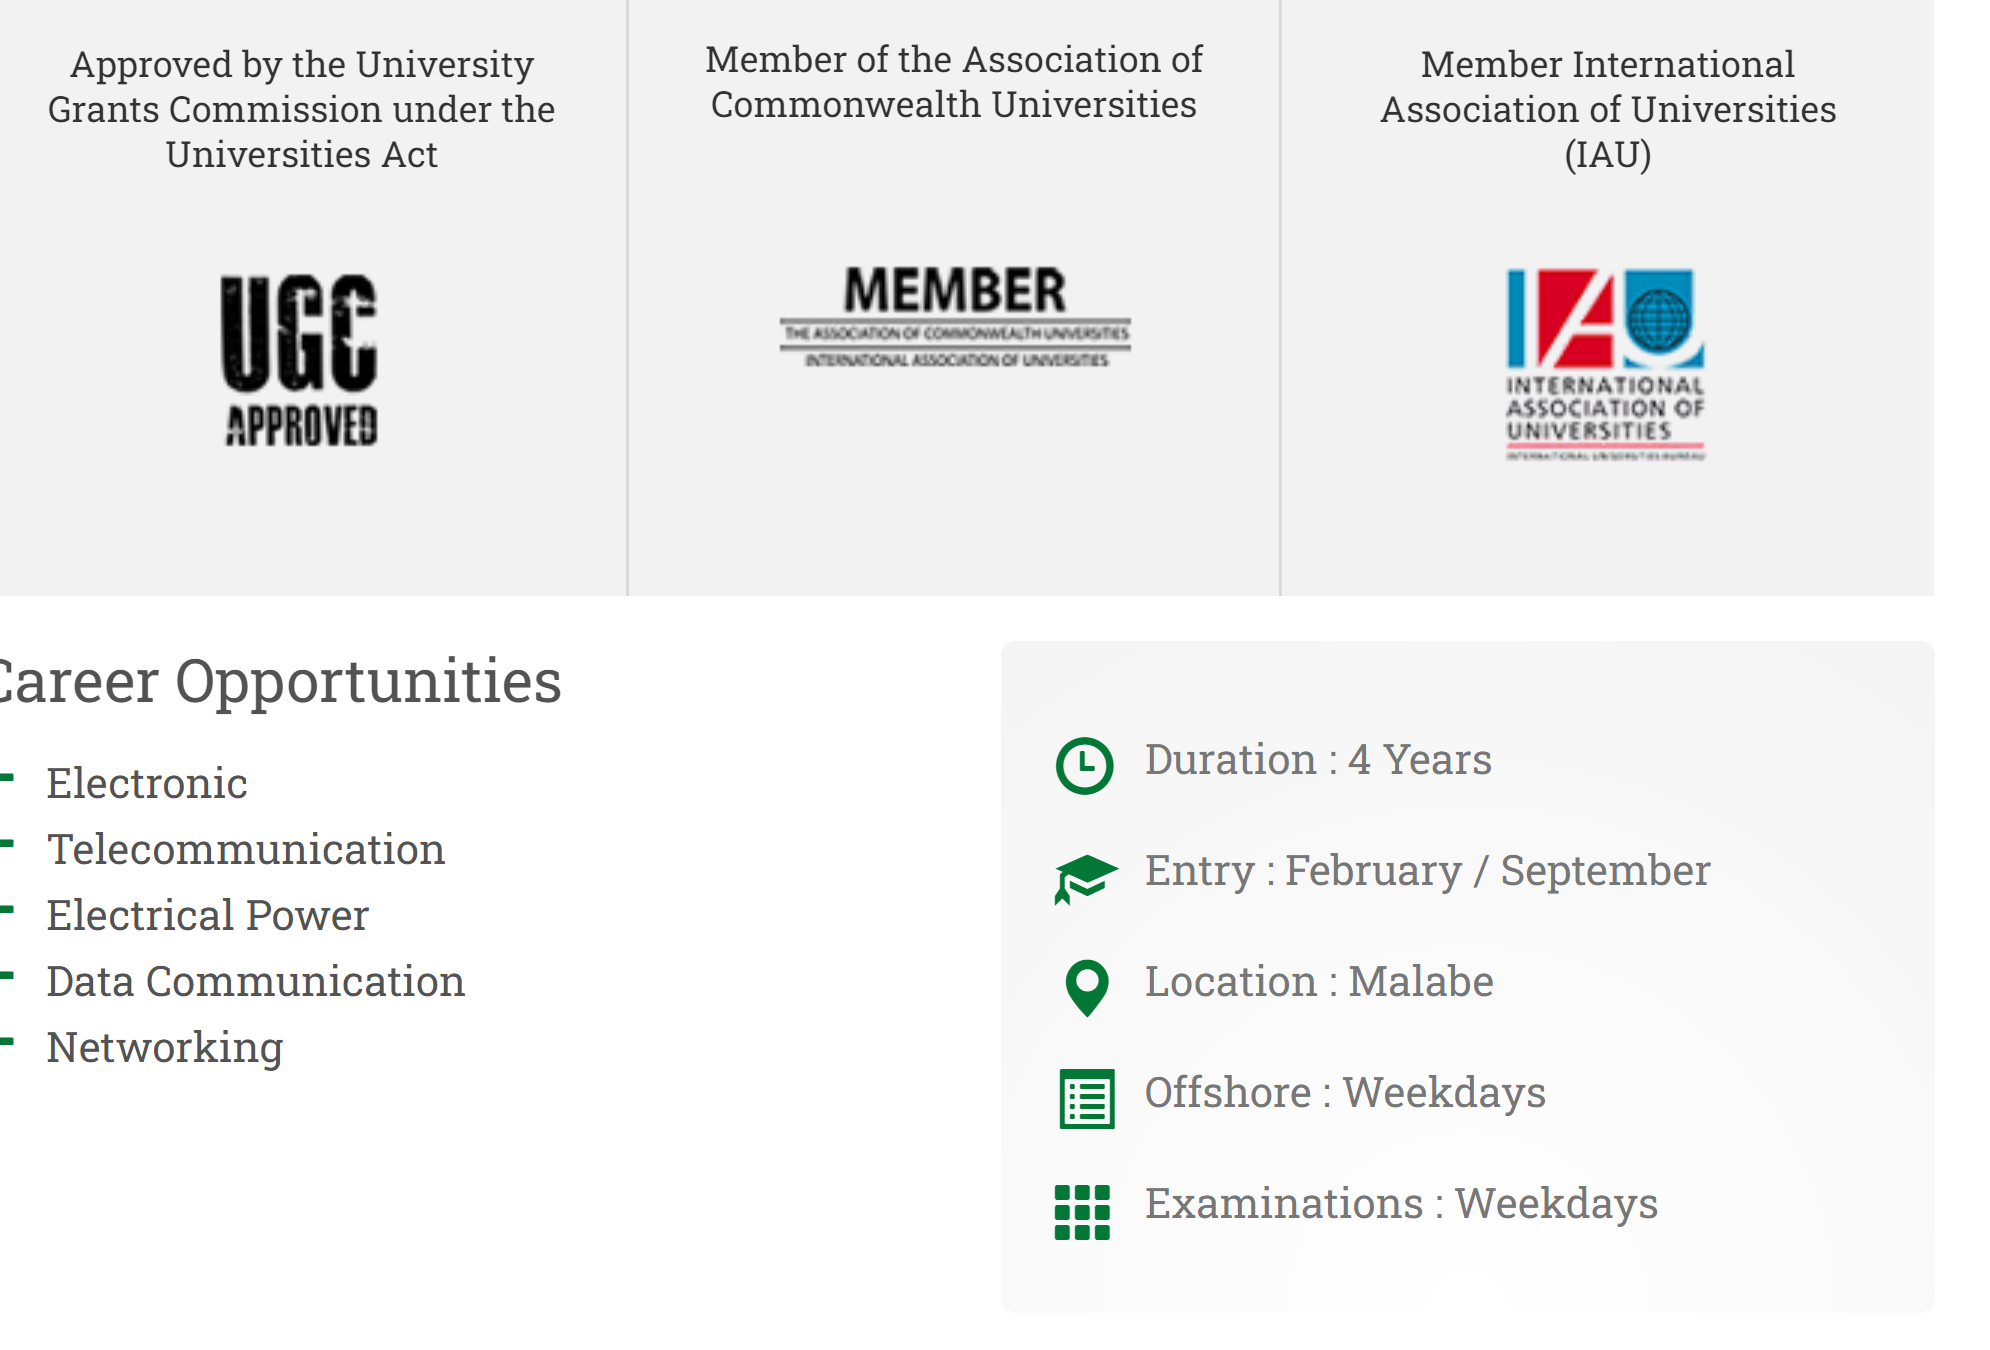
Task: Select the Electronic career item
Action: 147,783
